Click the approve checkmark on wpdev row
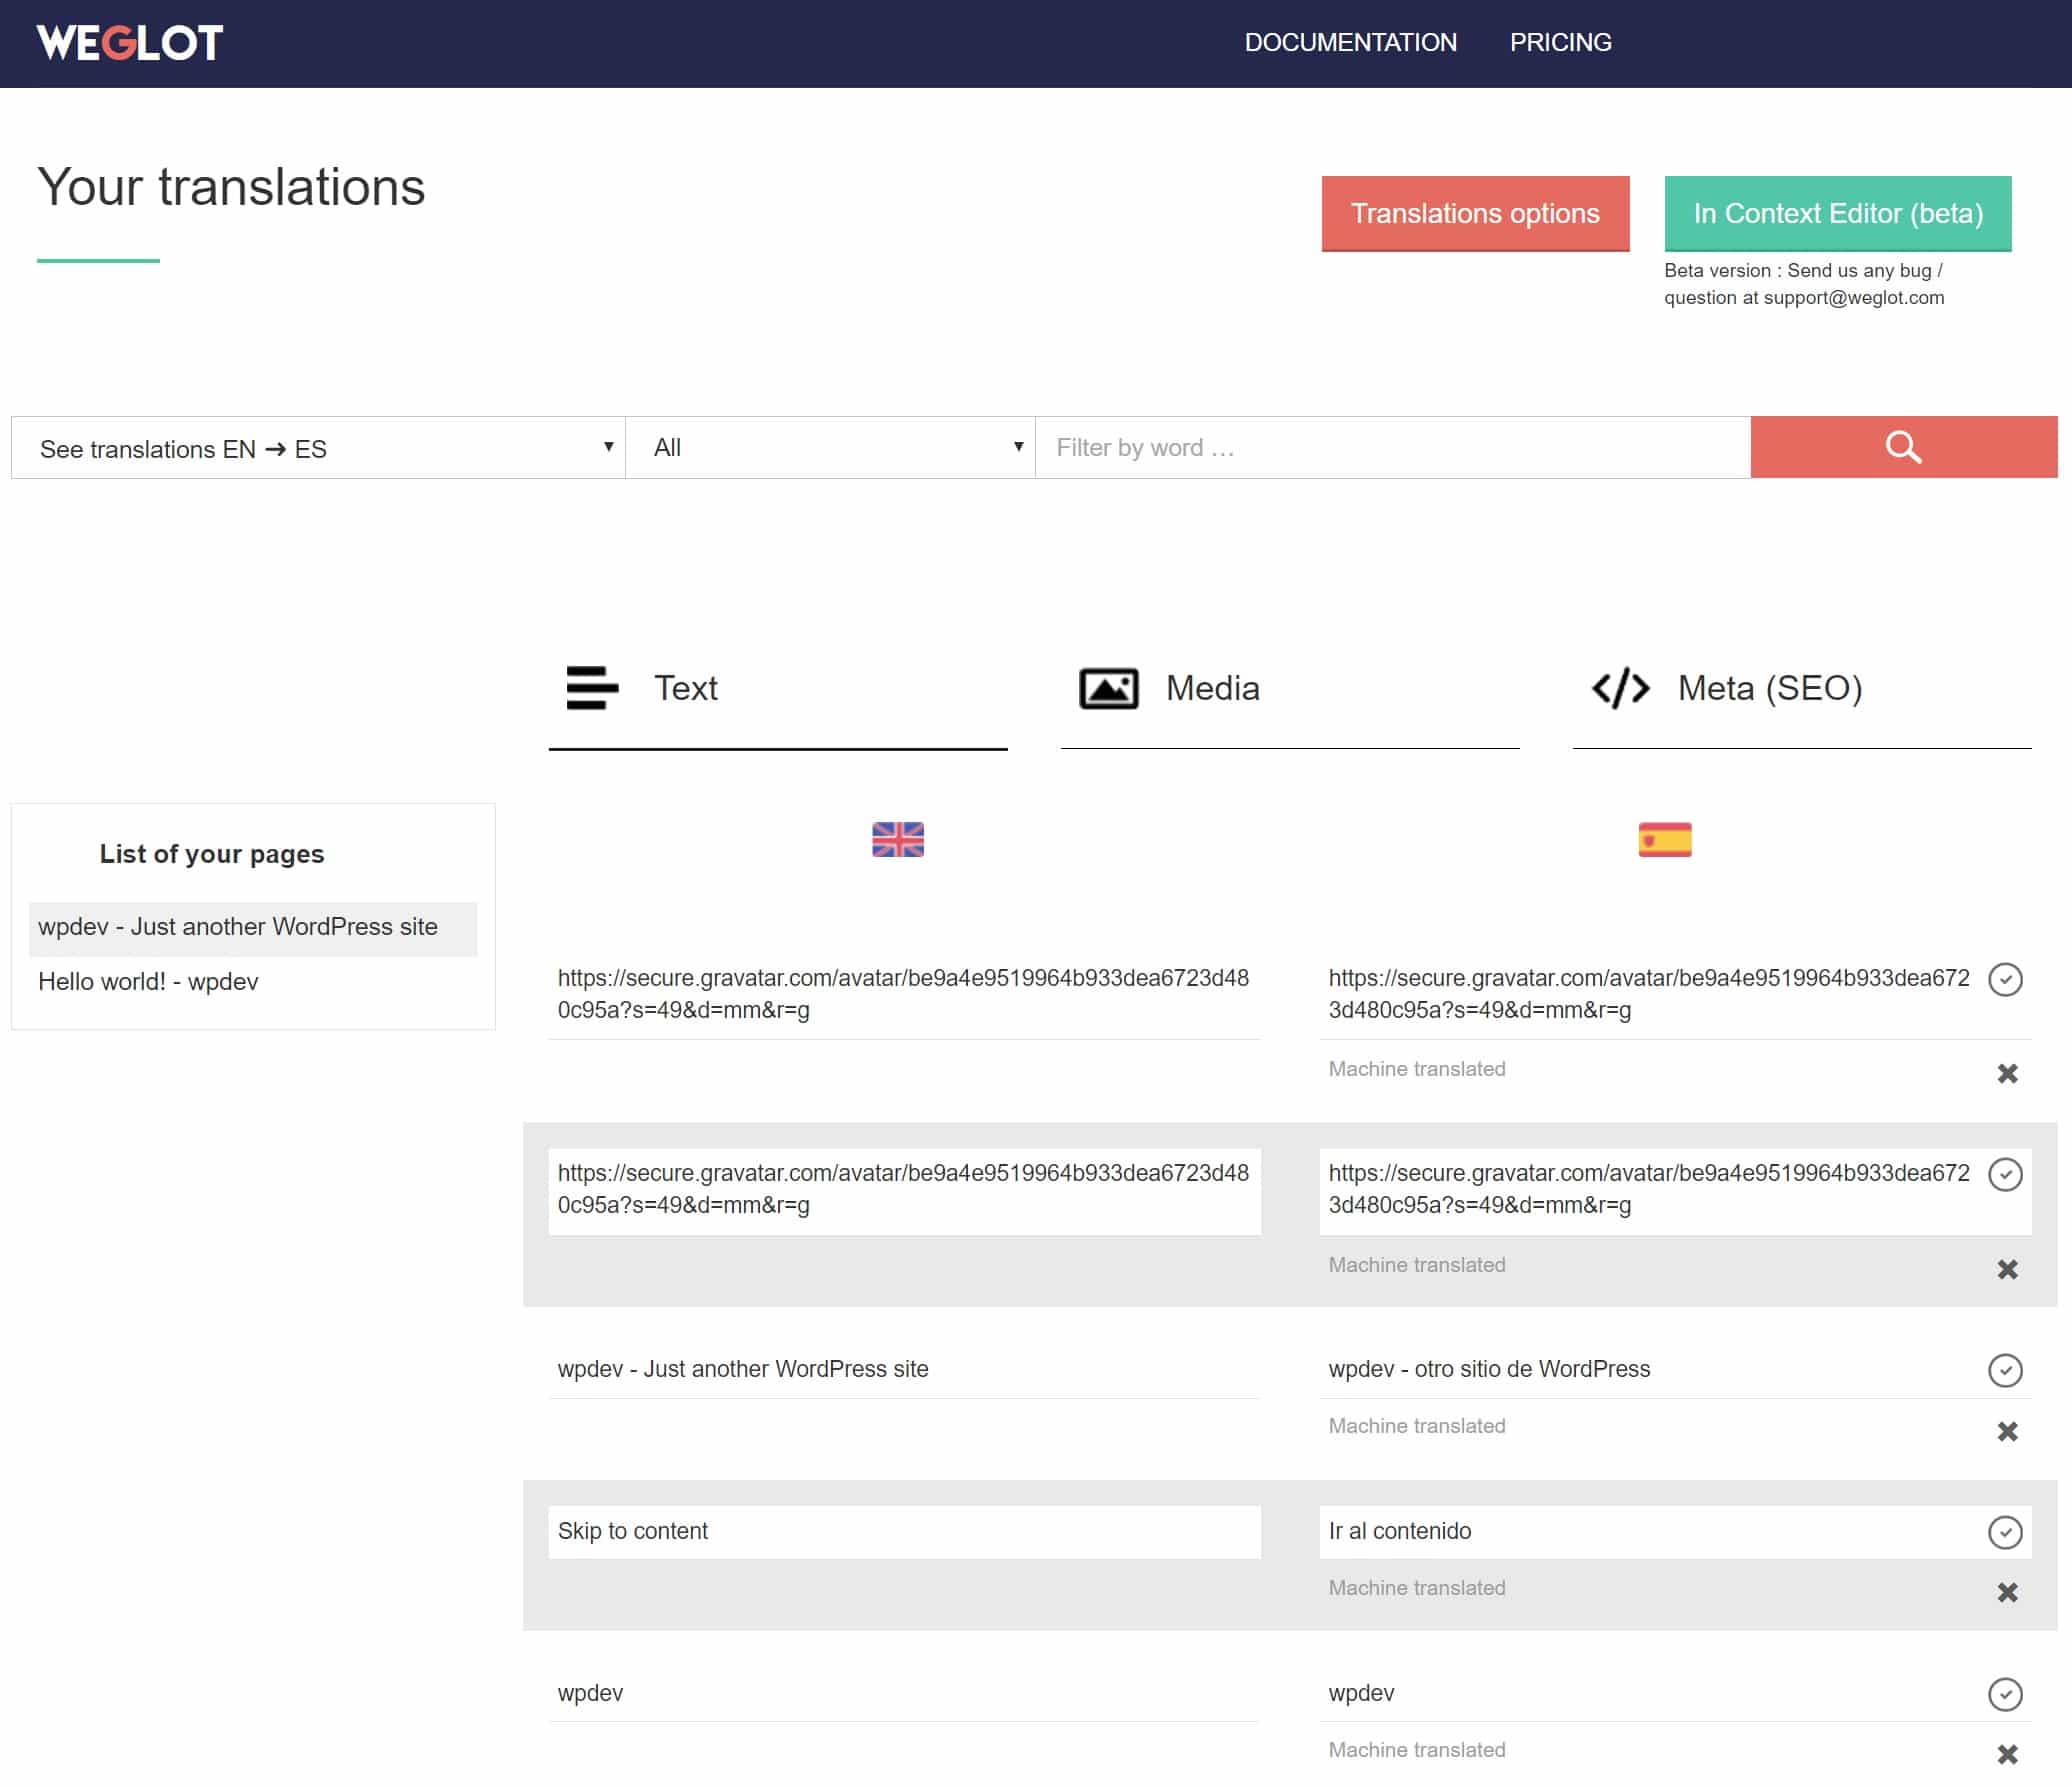 click(x=2005, y=1694)
